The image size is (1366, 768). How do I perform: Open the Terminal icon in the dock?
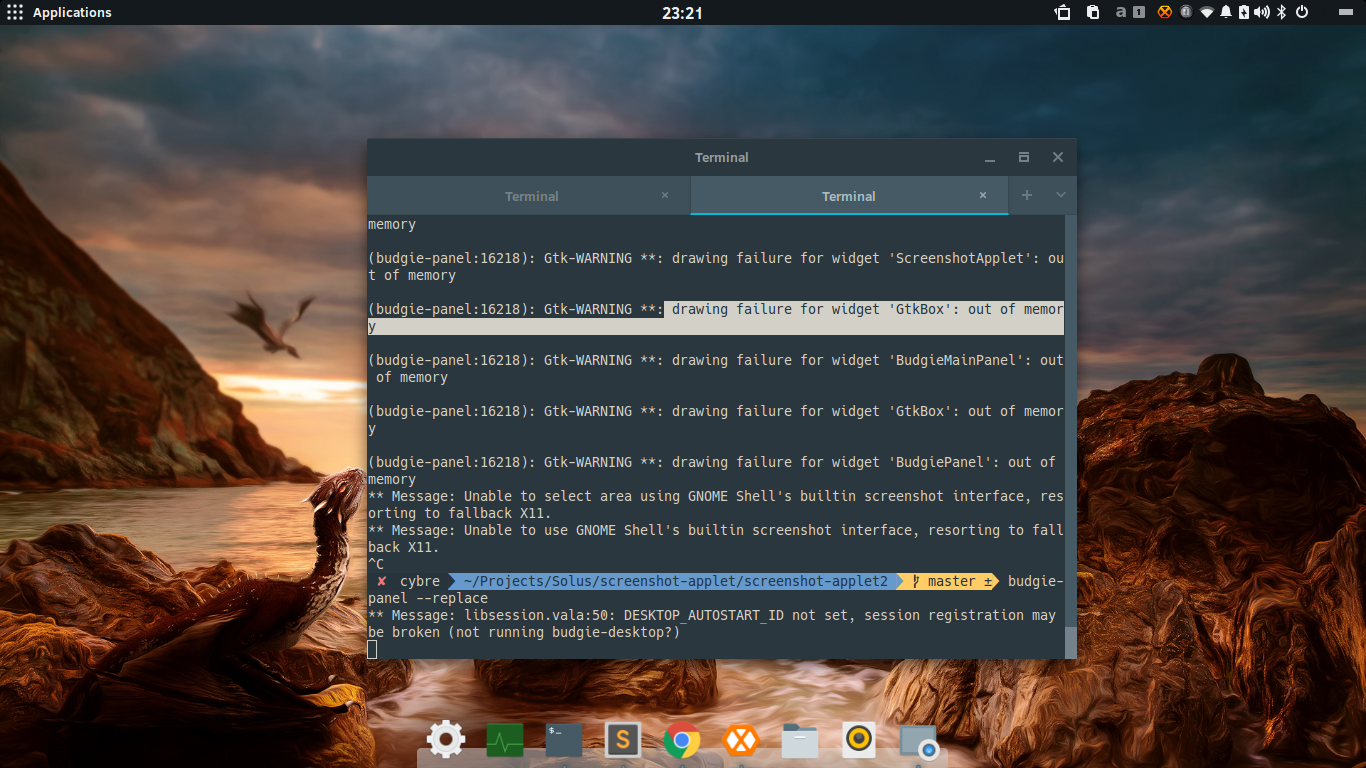point(564,741)
